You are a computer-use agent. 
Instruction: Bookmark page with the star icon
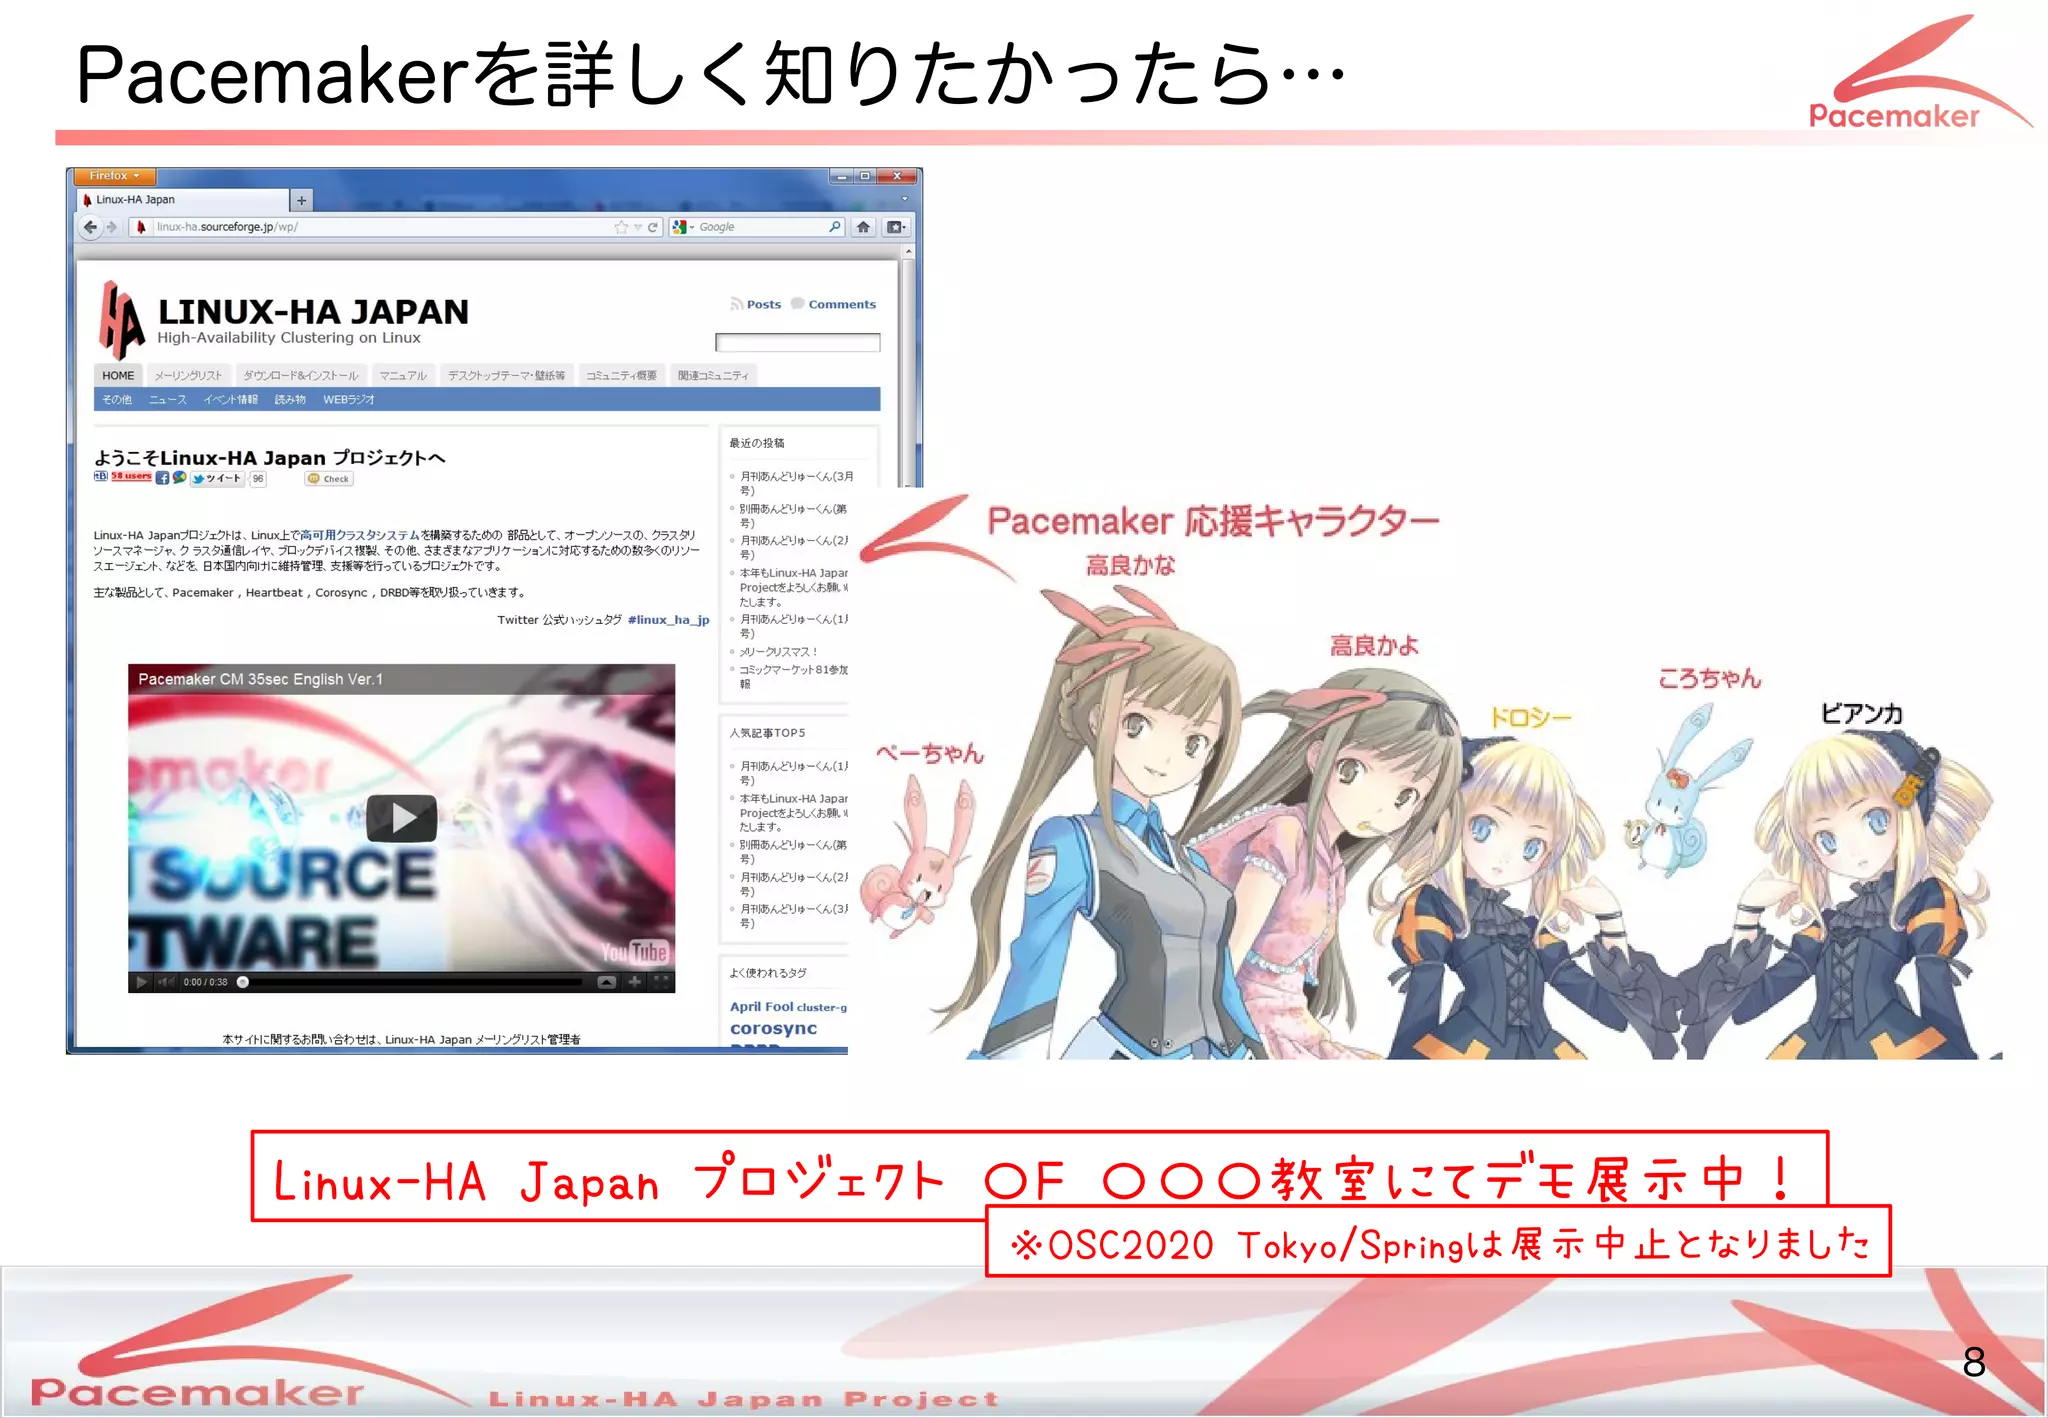click(621, 227)
